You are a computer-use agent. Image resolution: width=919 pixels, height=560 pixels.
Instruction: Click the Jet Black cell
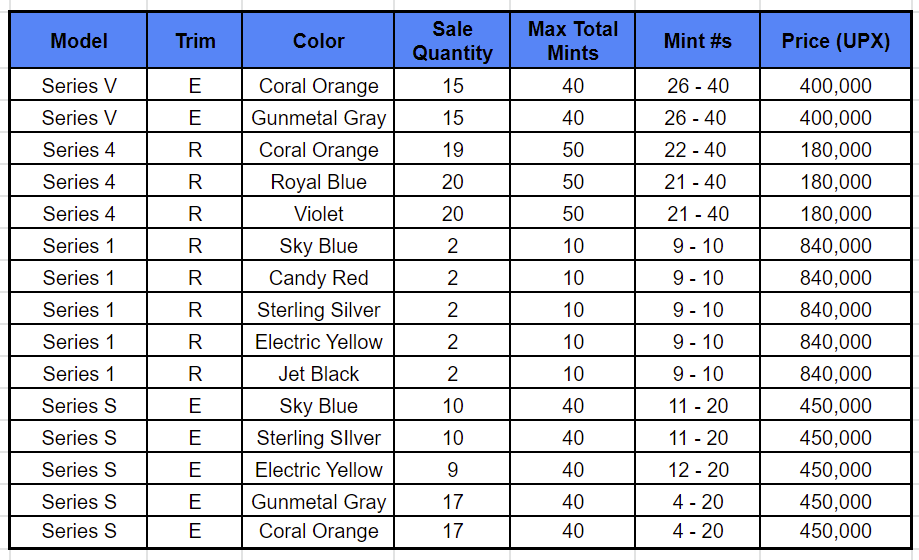pos(318,374)
